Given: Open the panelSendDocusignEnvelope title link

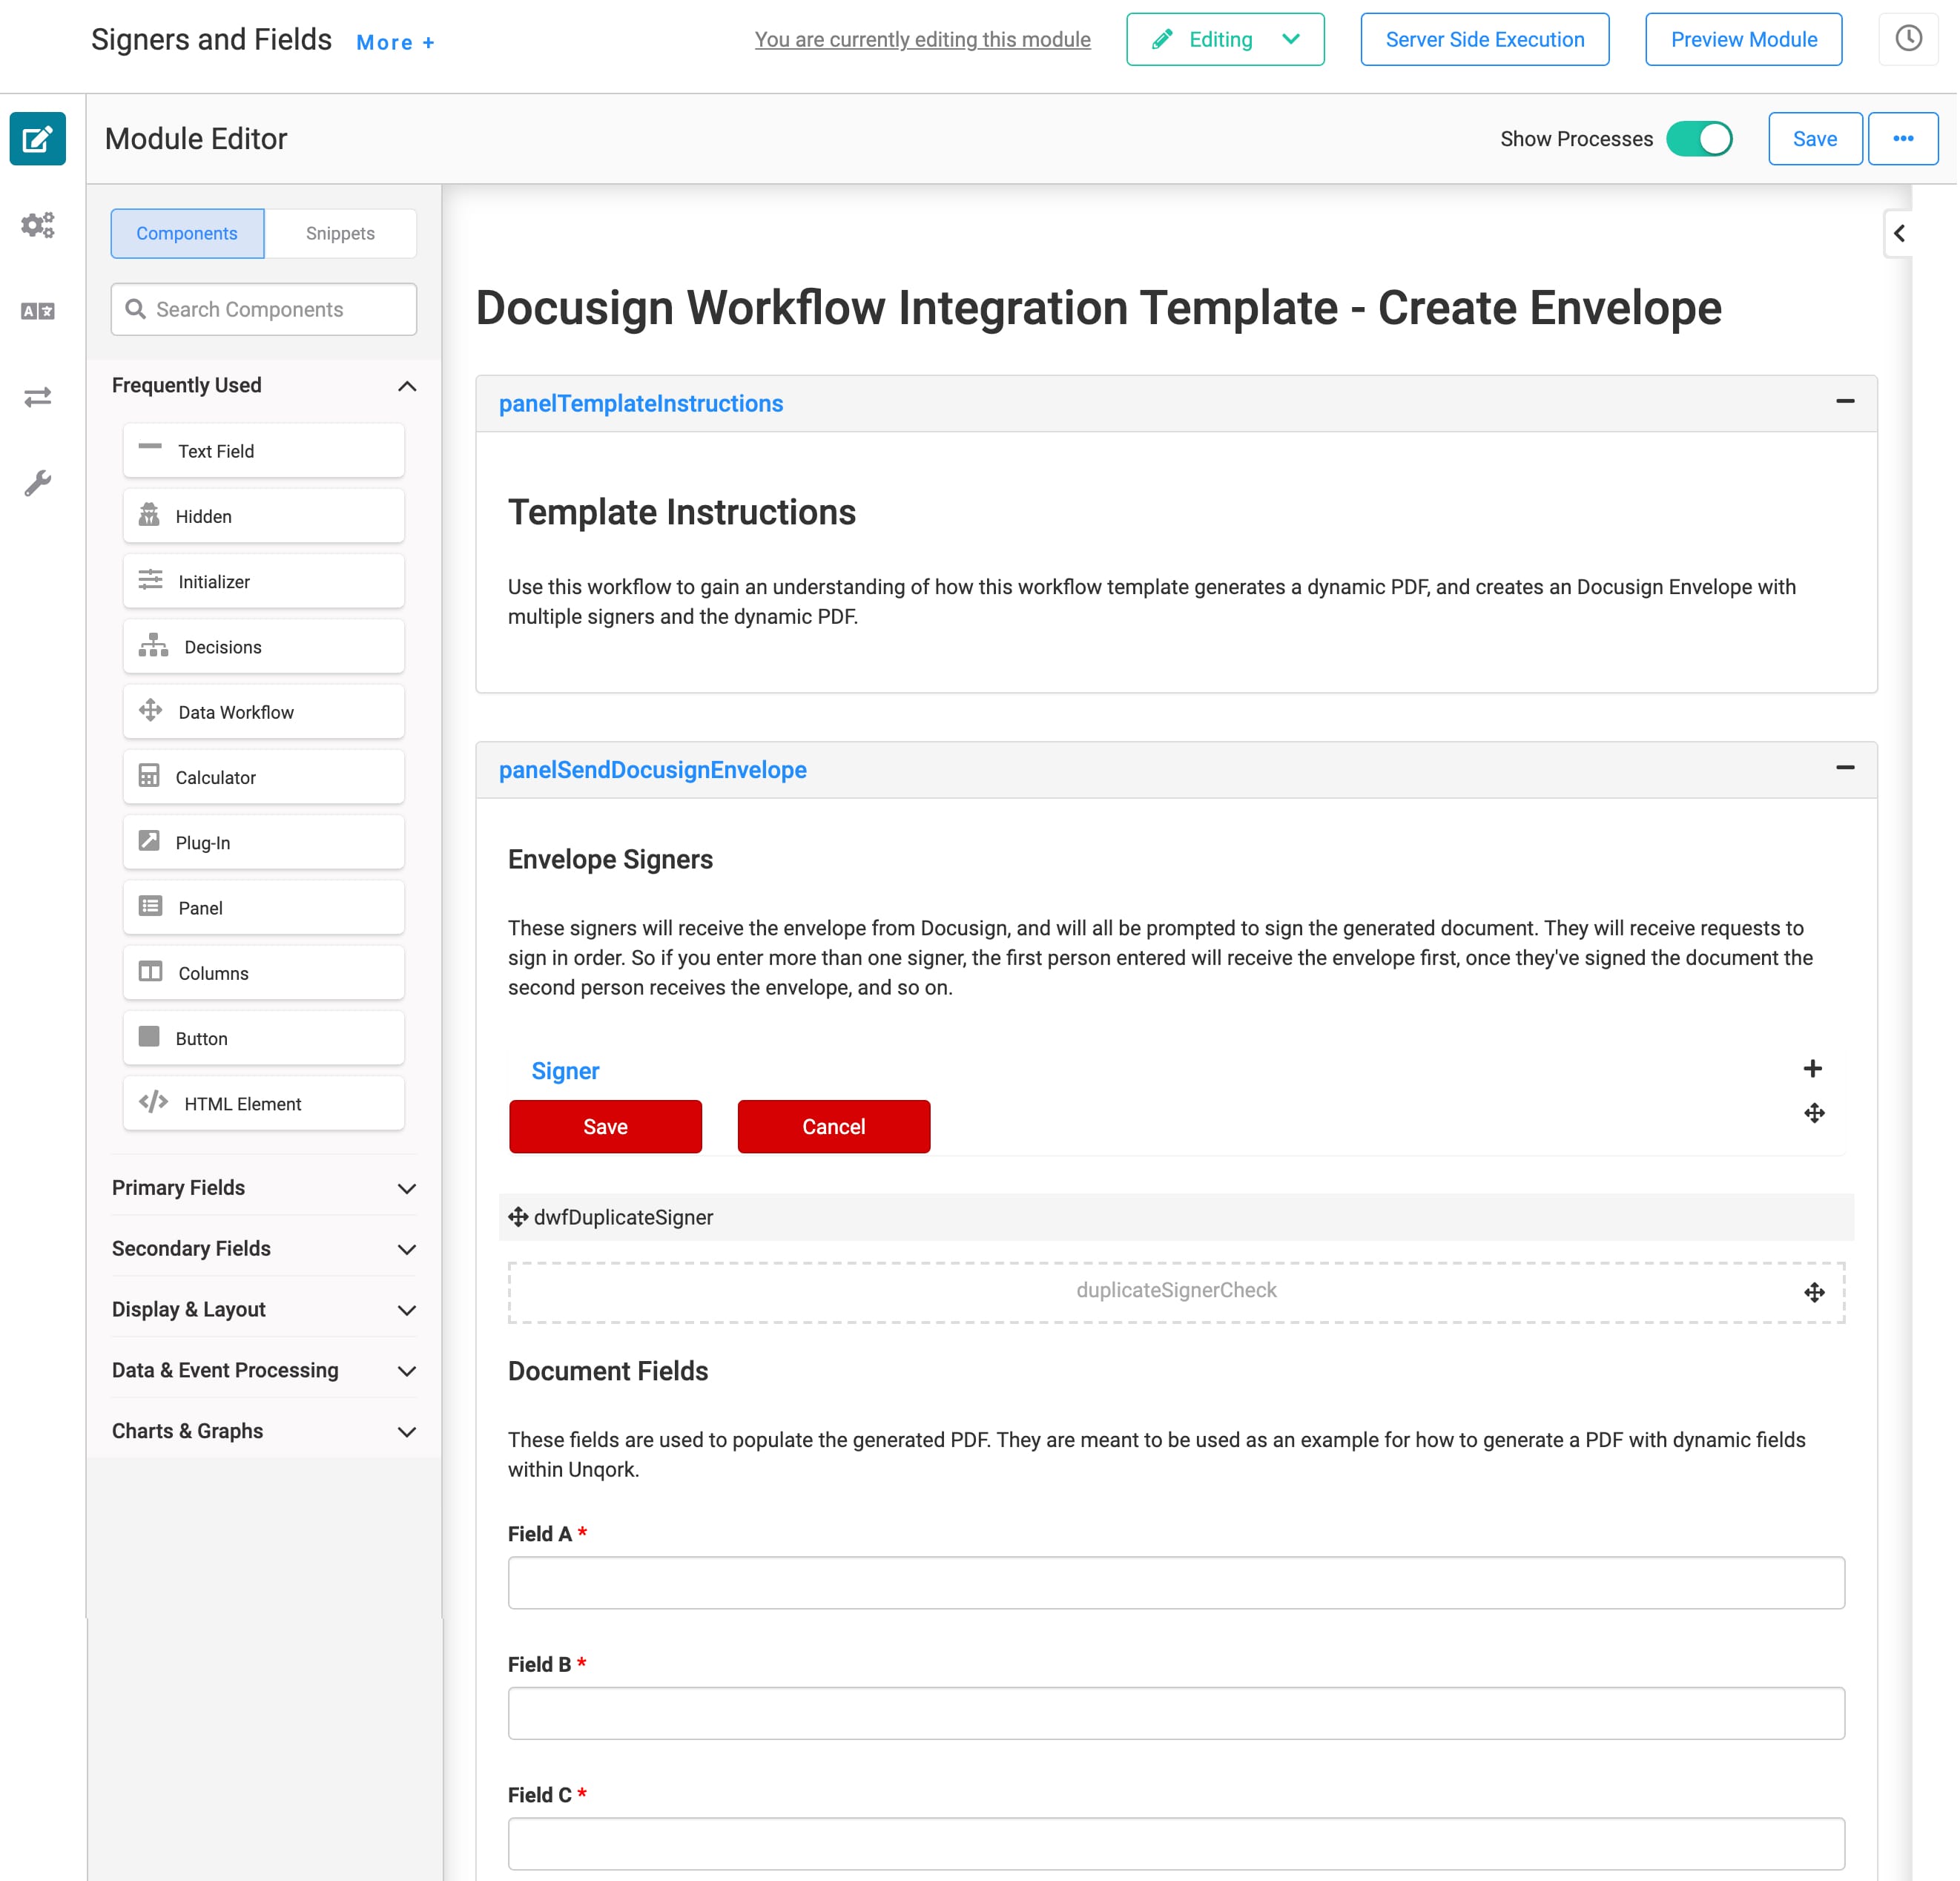Looking at the screenshot, I should (653, 770).
